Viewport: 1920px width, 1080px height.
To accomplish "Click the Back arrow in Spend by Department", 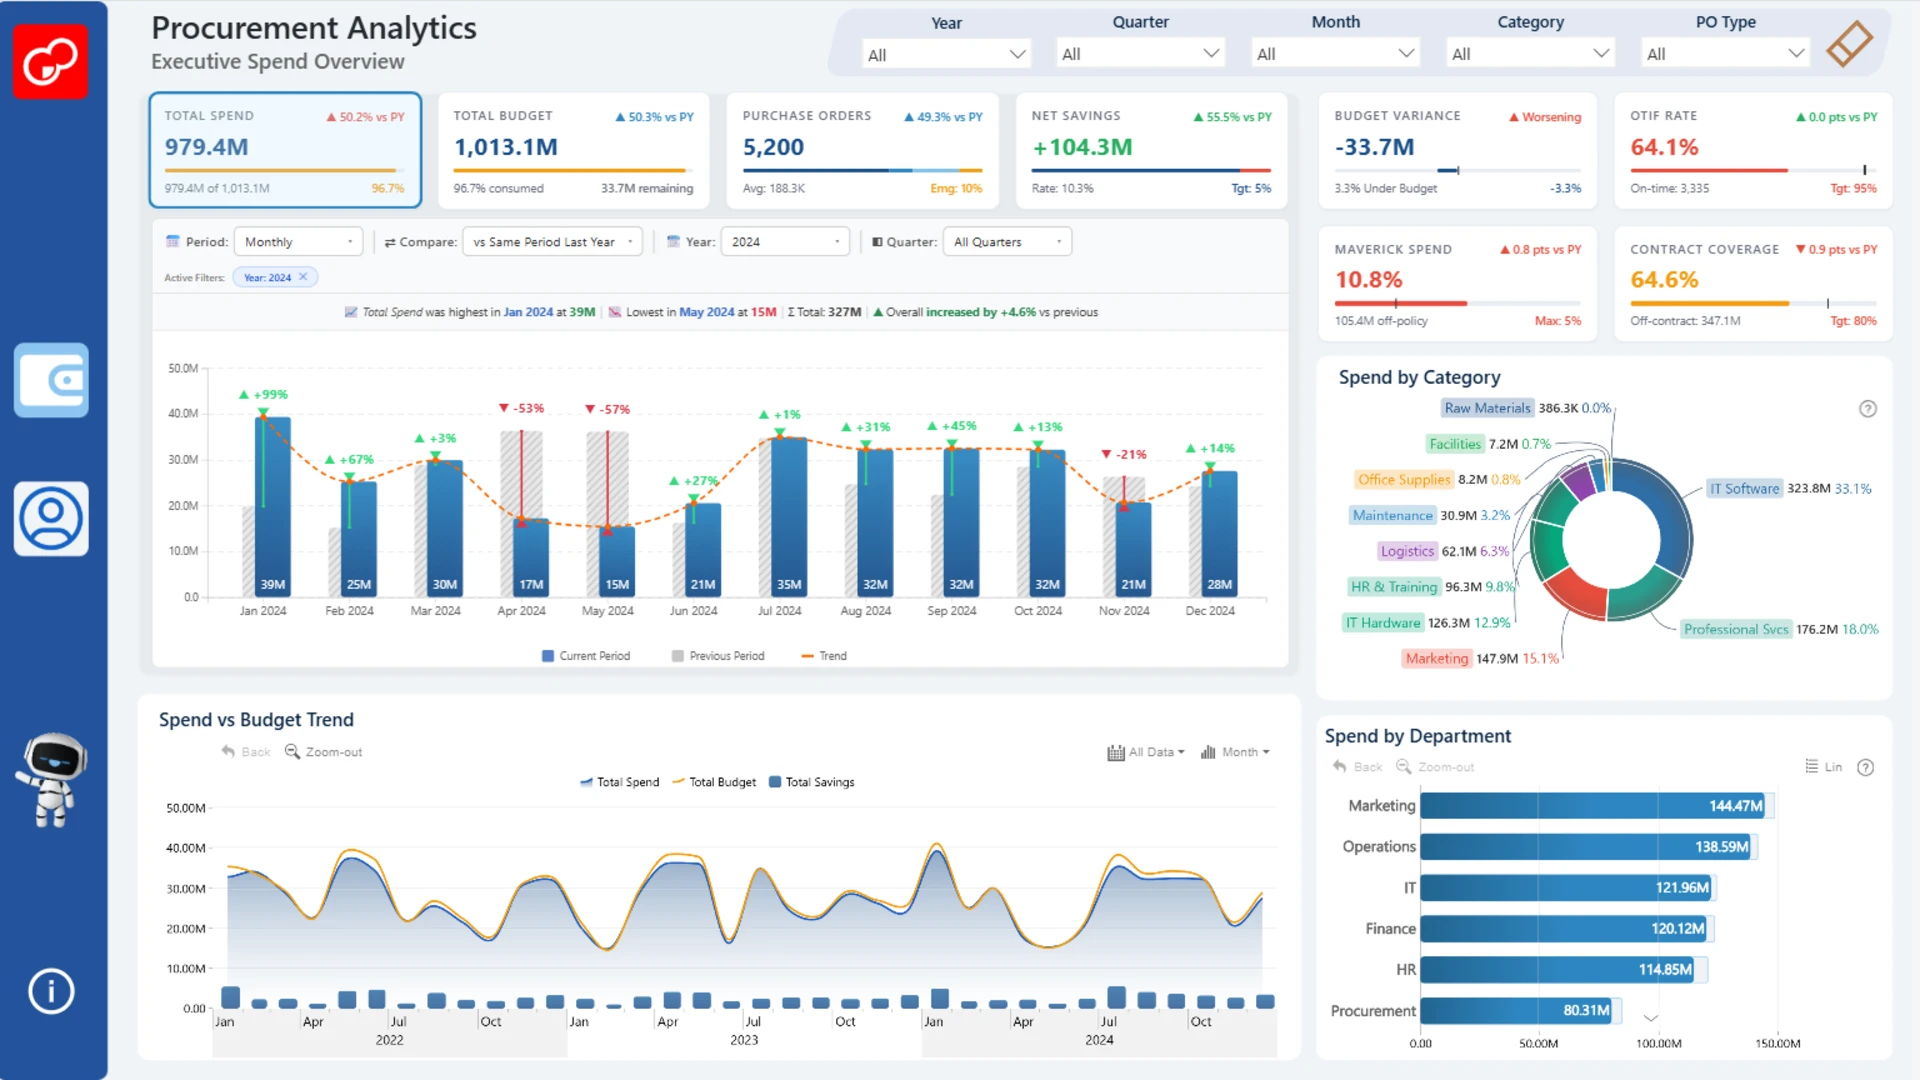I will pos(1357,767).
